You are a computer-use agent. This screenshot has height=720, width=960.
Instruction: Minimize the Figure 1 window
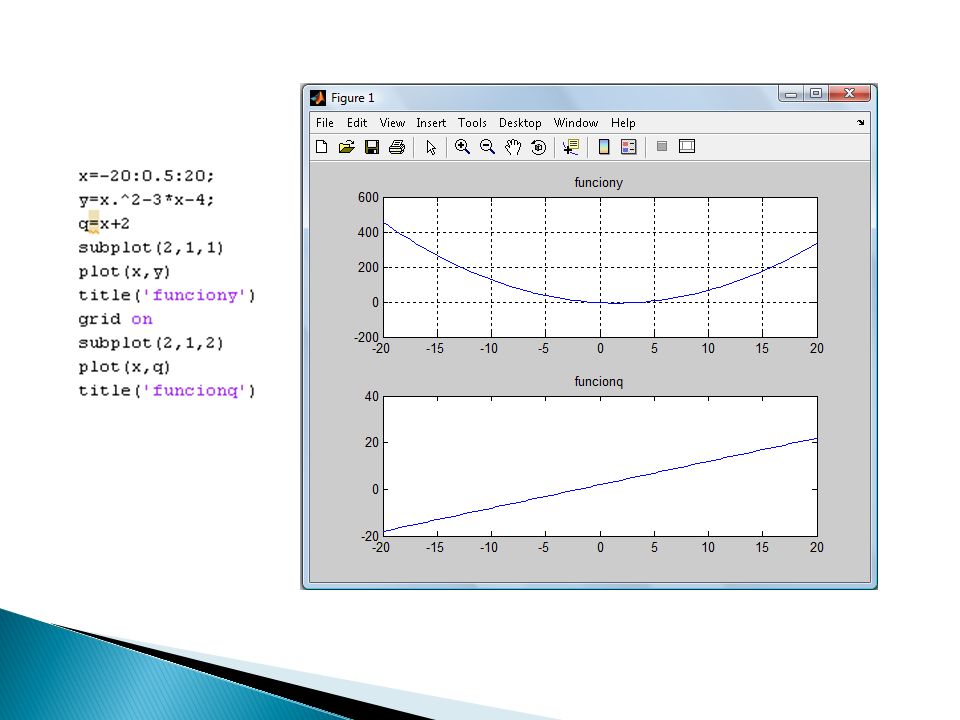(791, 94)
